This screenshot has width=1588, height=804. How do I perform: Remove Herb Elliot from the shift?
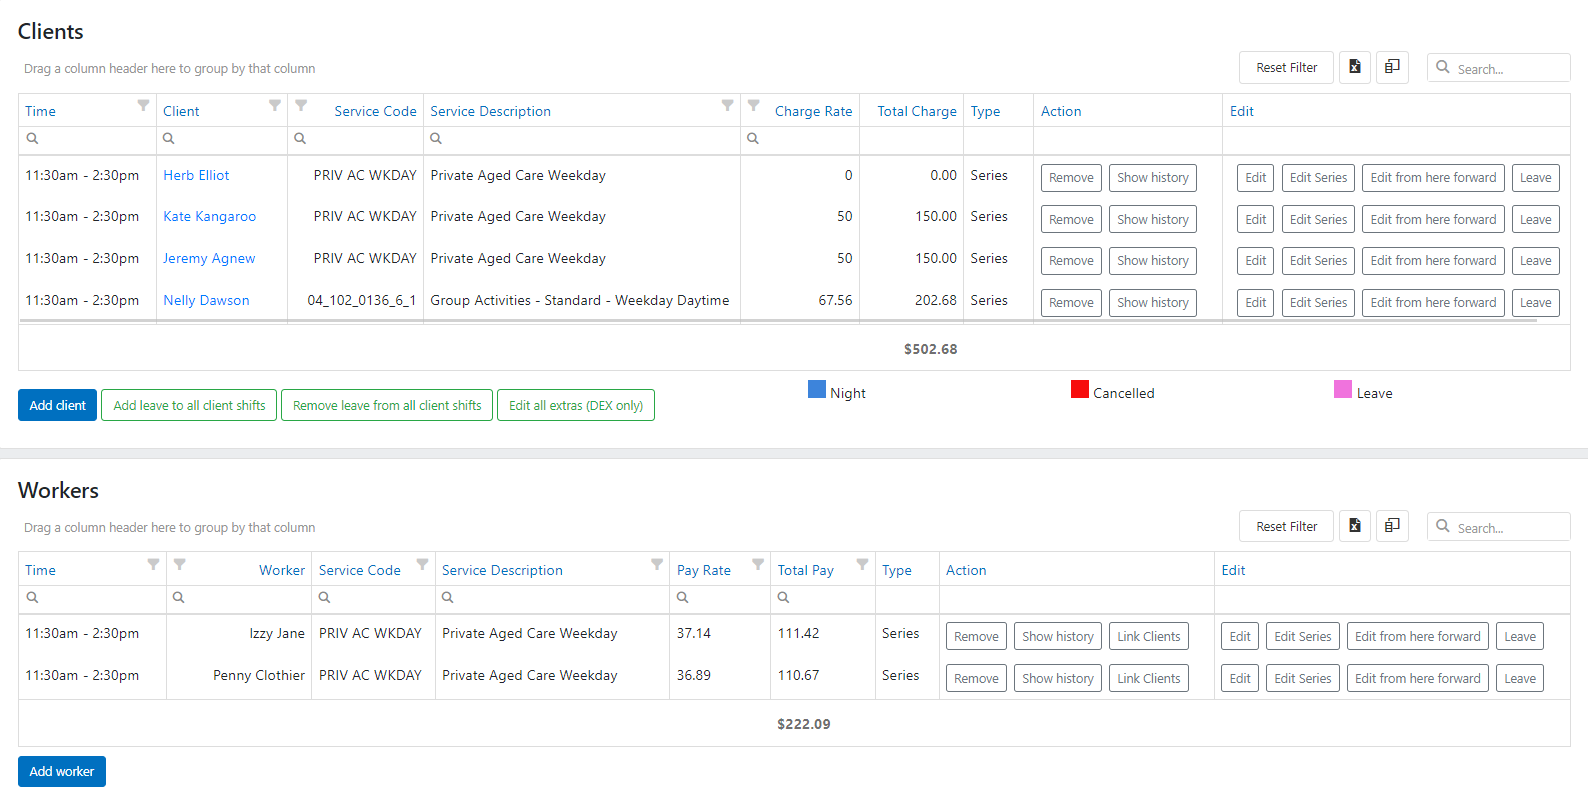click(x=1071, y=178)
